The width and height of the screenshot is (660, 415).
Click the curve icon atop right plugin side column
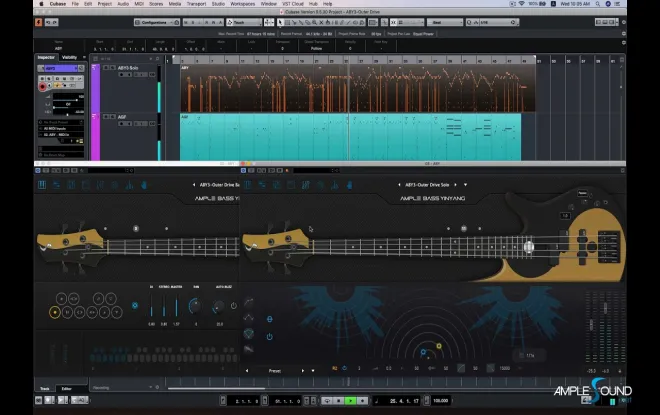pos(249,302)
